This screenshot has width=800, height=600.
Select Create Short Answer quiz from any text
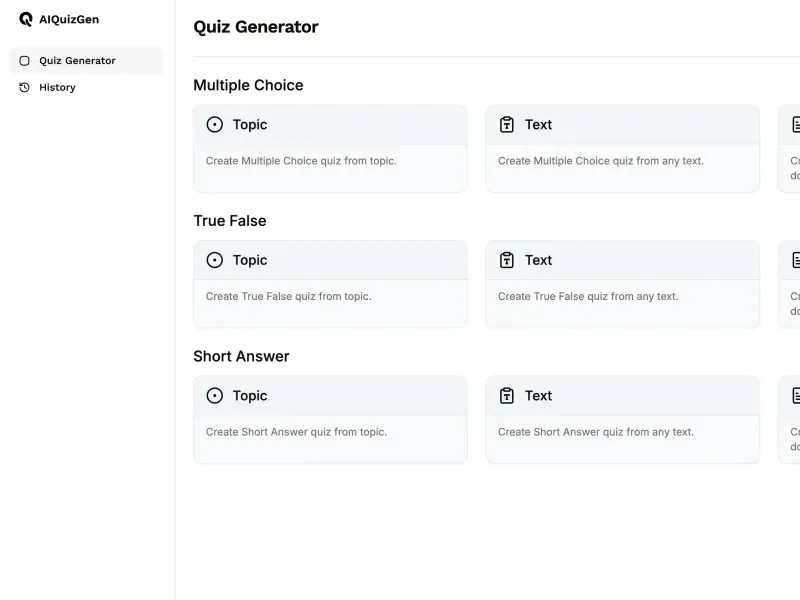pyautogui.click(x=622, y=420)
